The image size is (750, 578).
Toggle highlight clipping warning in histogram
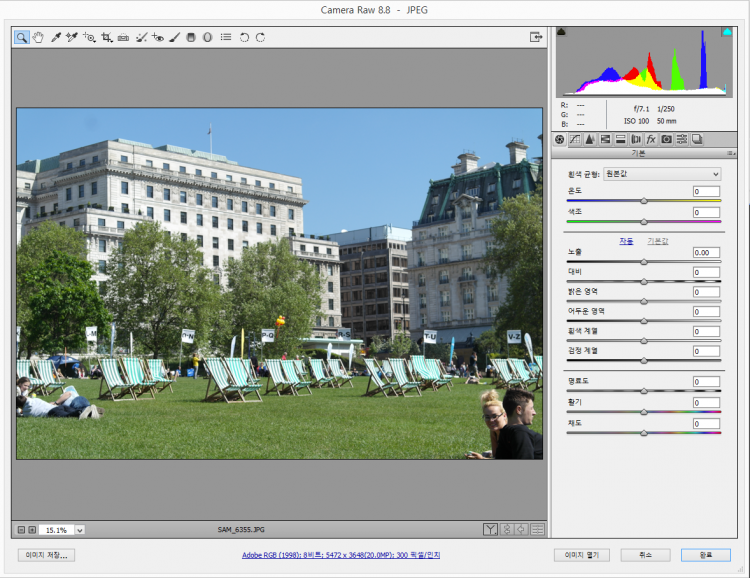727,32
